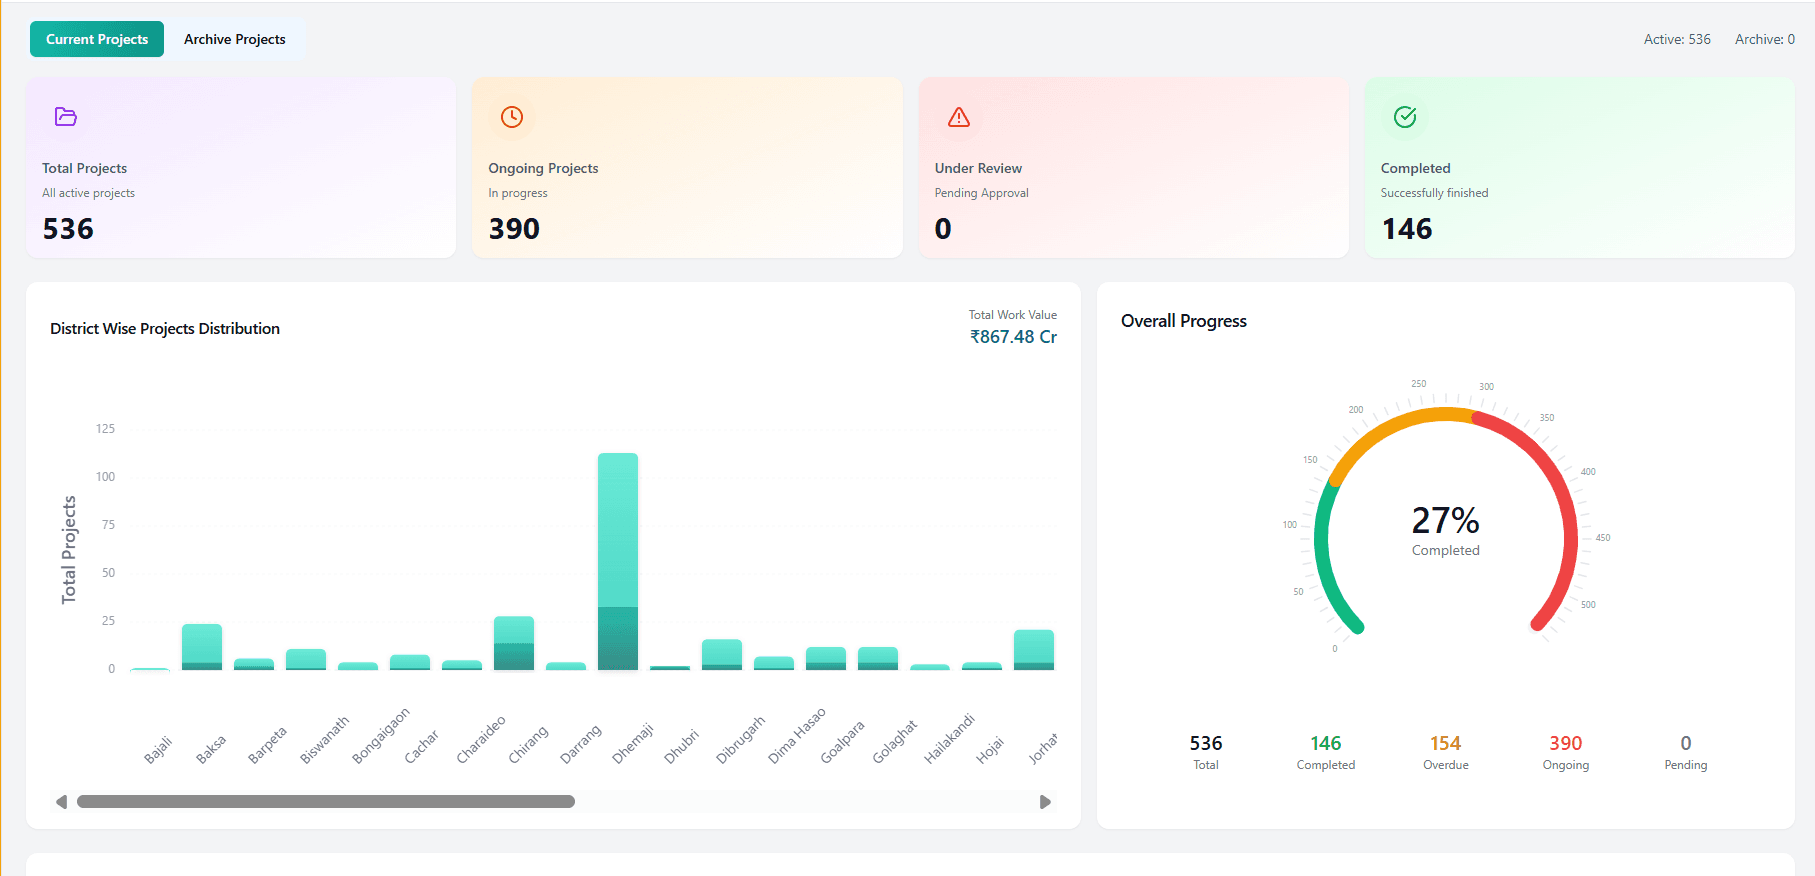This screenshot has width=1815, height=876.
Task: Click the Total Projects value 536
Action: tap(68, 229)
